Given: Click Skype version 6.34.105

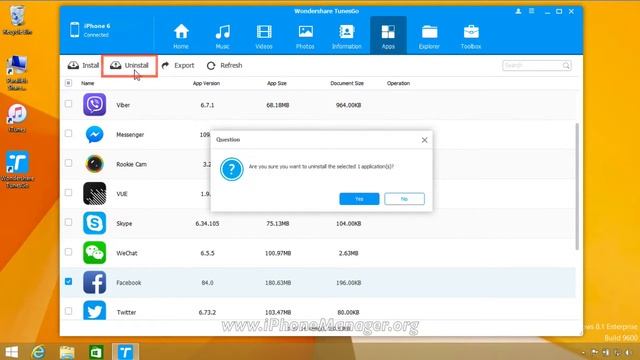Looking at the screenshot, I should 207,224.
